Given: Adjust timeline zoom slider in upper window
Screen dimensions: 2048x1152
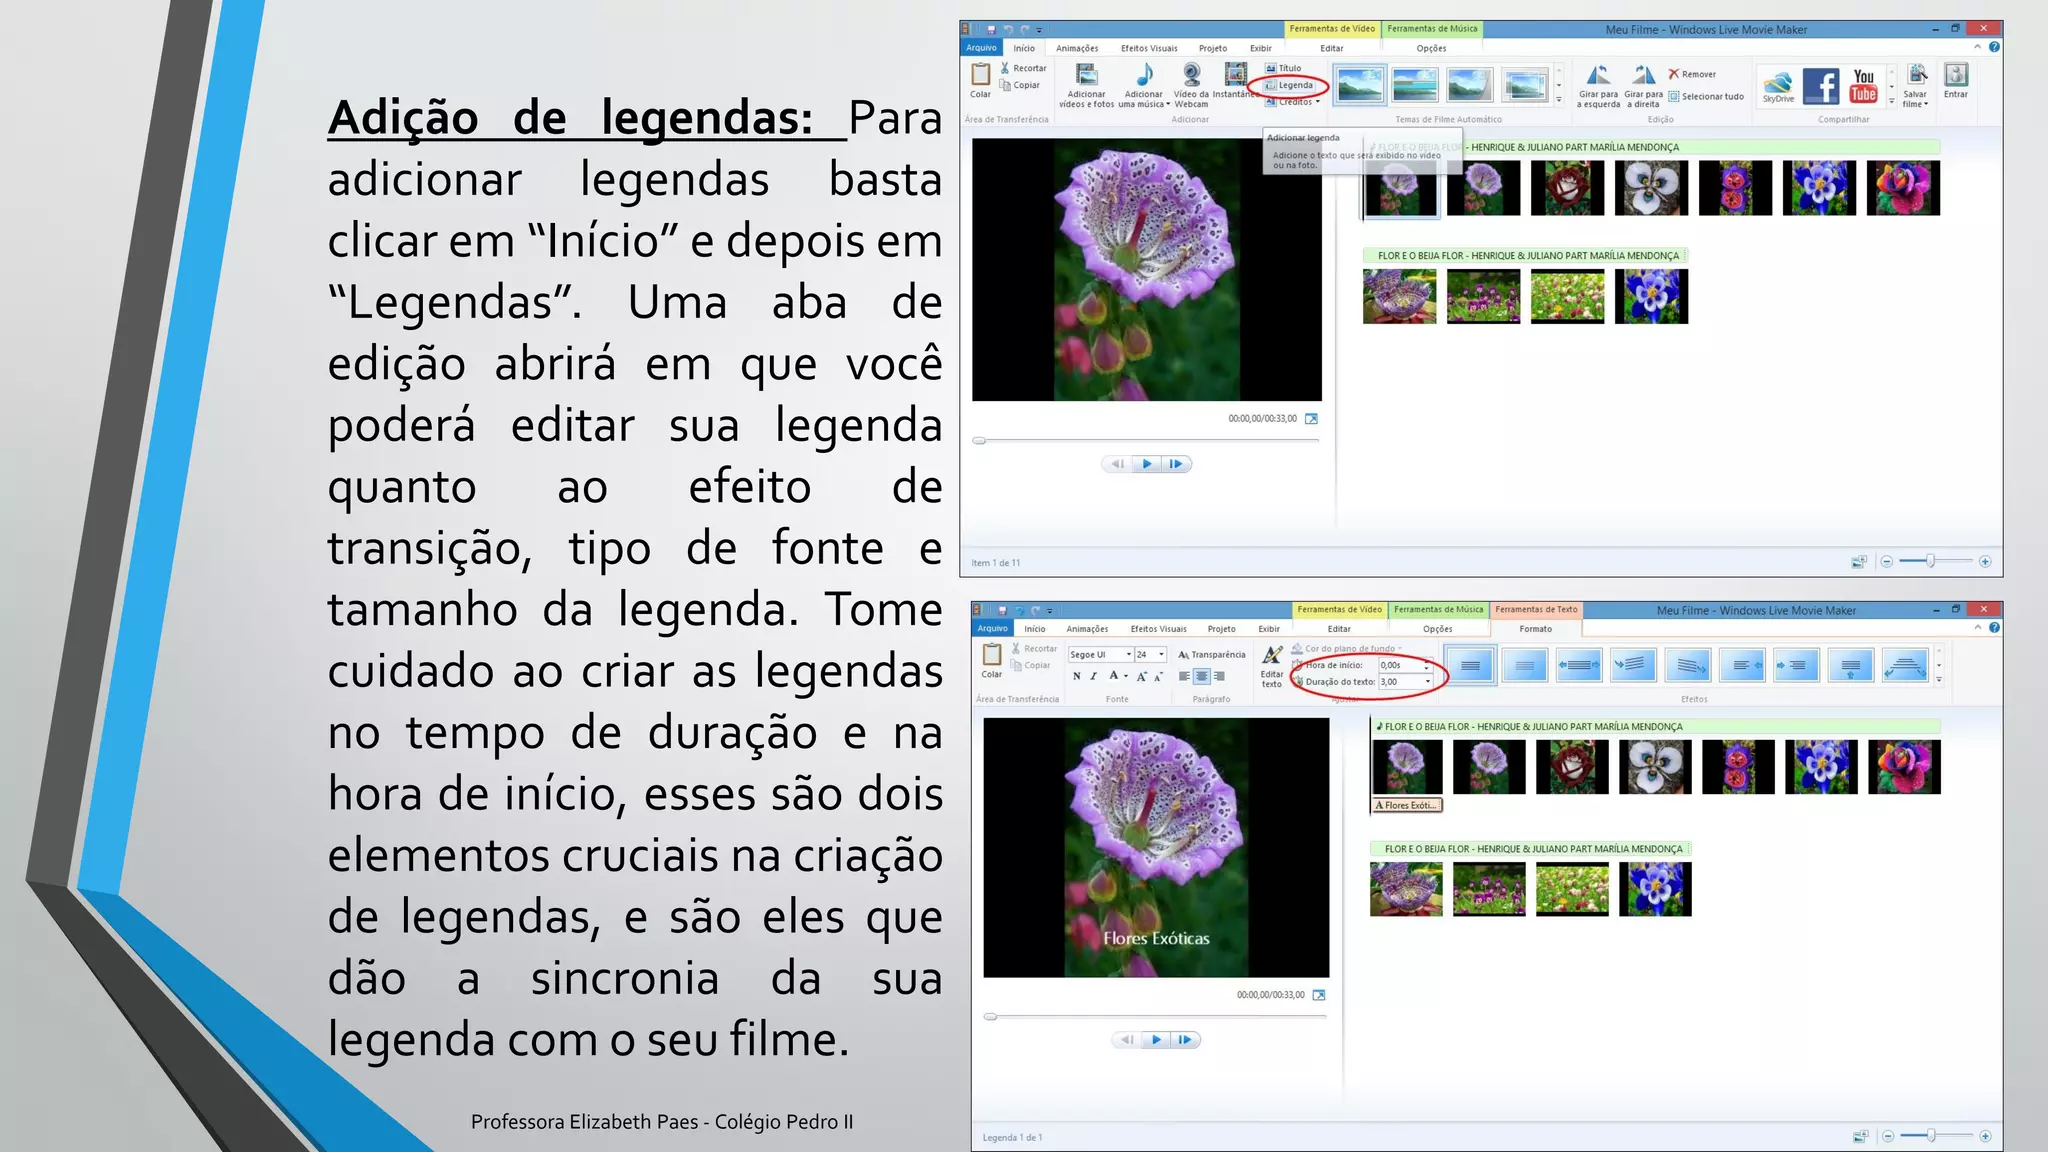Looking at the screenshot, I should tap(1931, 562).
